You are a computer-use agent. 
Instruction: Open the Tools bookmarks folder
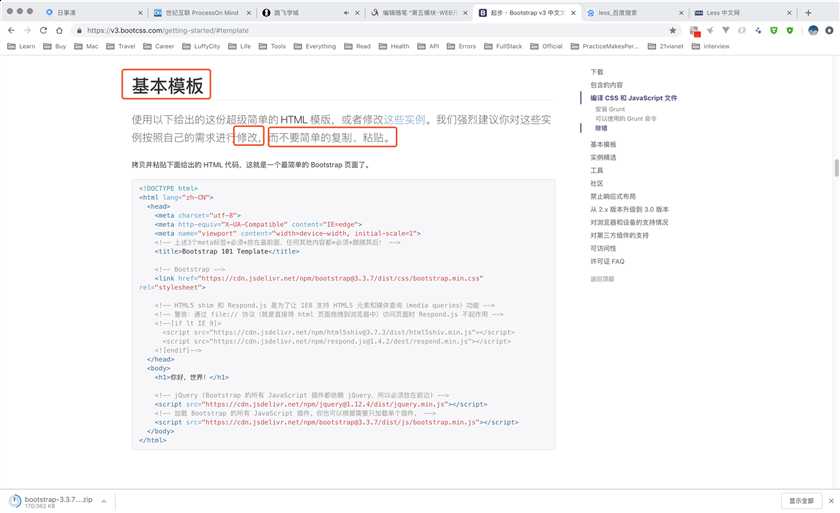[273, 47]
